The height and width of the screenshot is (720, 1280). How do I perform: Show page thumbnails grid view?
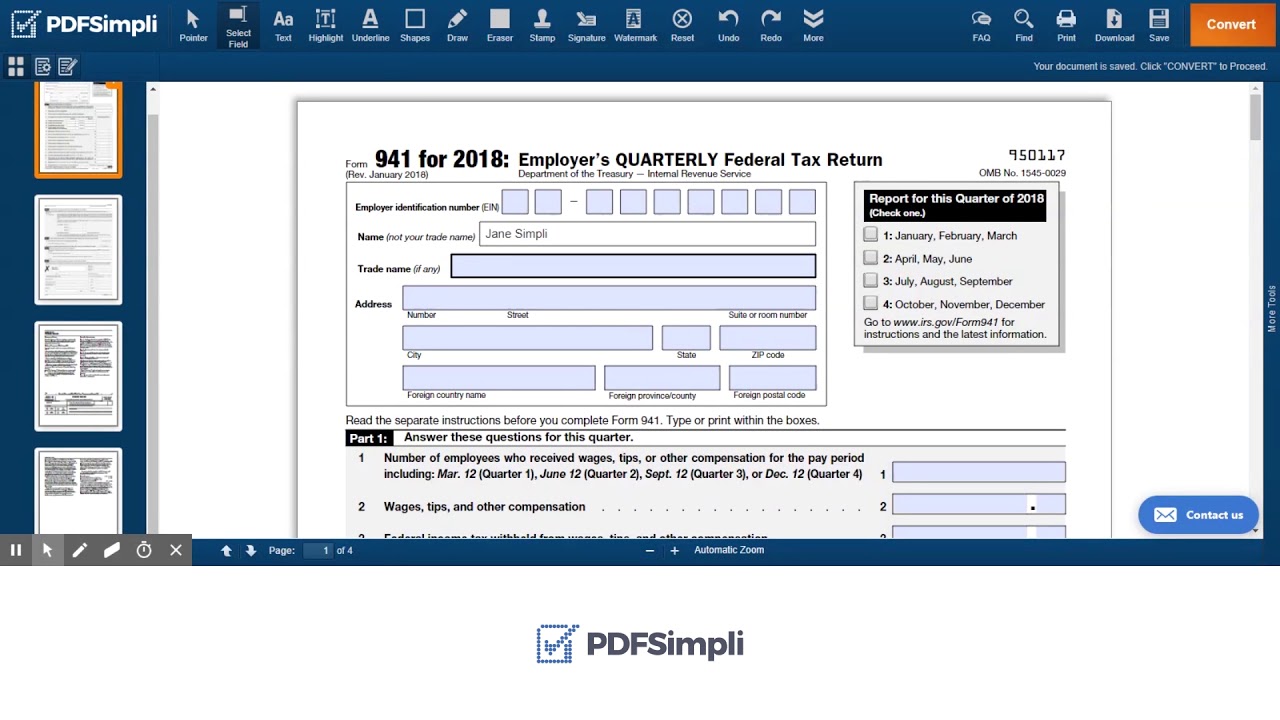tap(16, 67)
